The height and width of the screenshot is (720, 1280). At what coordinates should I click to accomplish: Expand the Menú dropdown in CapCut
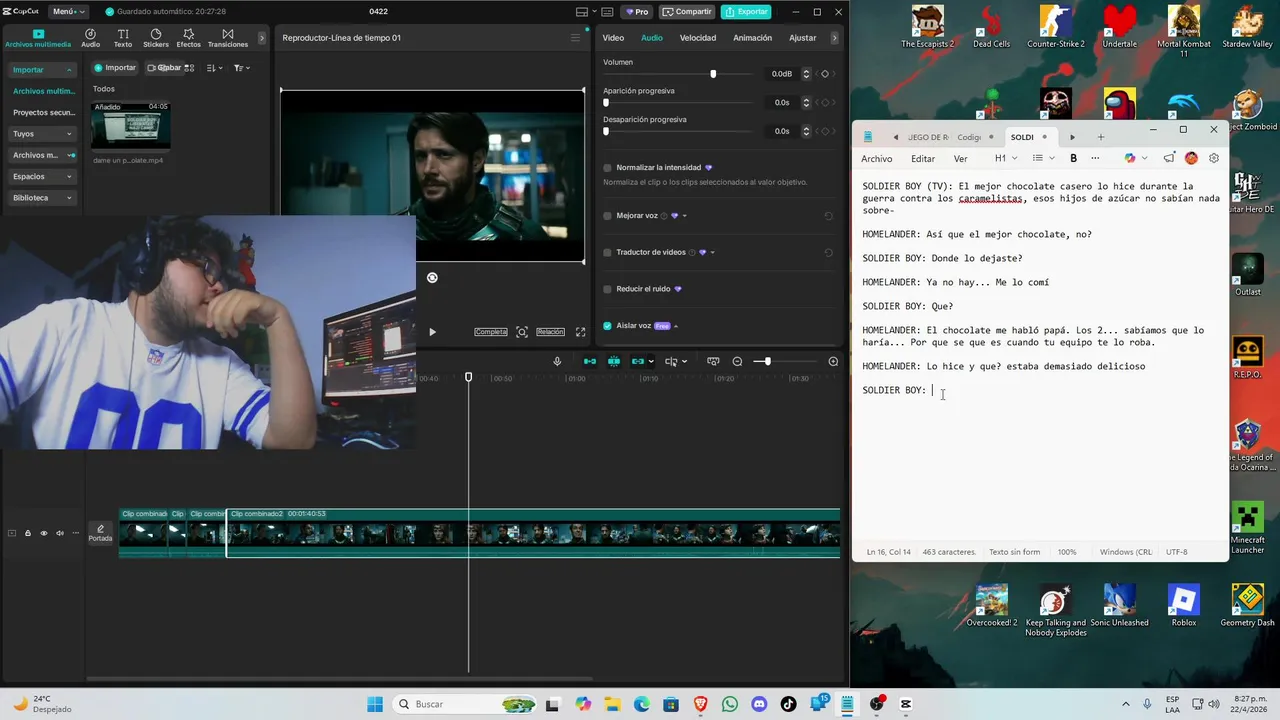coord(67,11)
